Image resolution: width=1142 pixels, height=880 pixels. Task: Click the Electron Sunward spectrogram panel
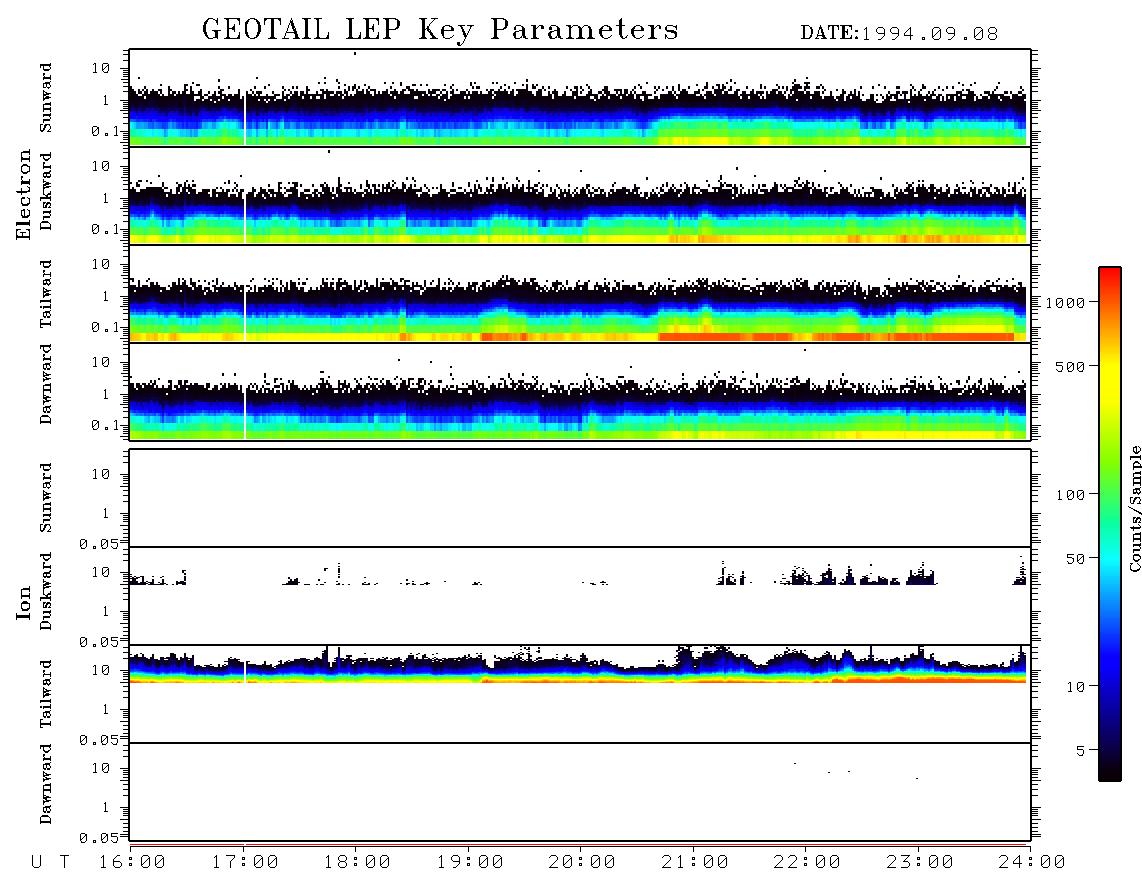tap(580, 98)
